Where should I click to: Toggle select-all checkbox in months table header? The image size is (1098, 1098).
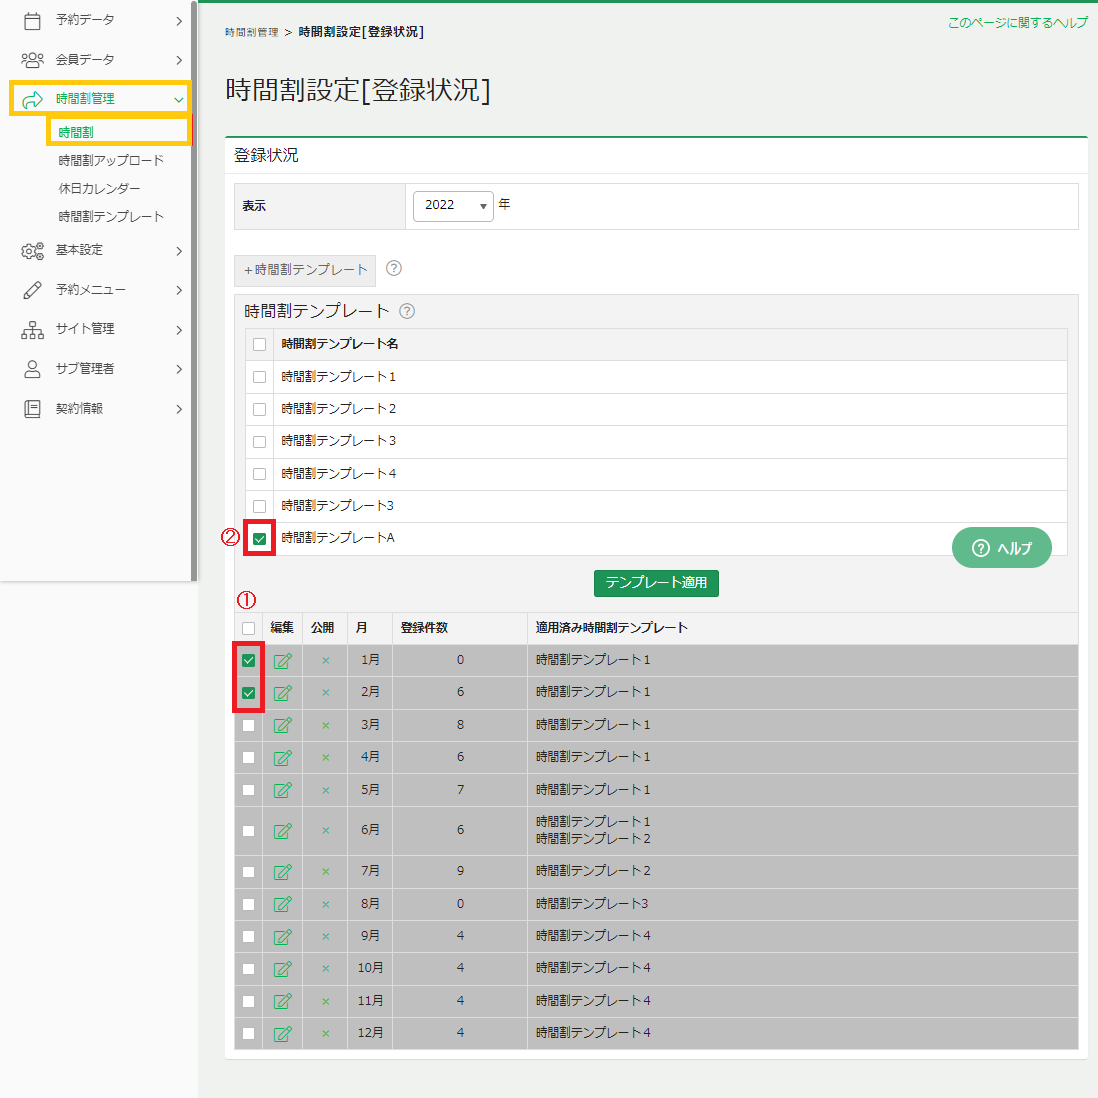[249, 628]
